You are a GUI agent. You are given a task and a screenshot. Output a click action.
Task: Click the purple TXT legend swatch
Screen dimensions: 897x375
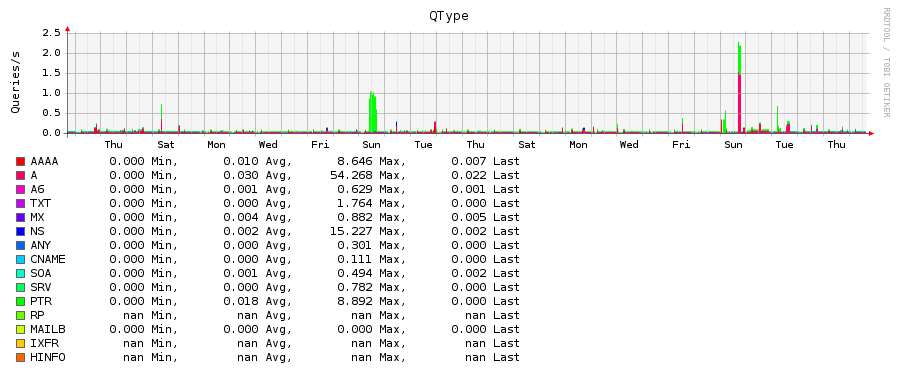[20, 204]
